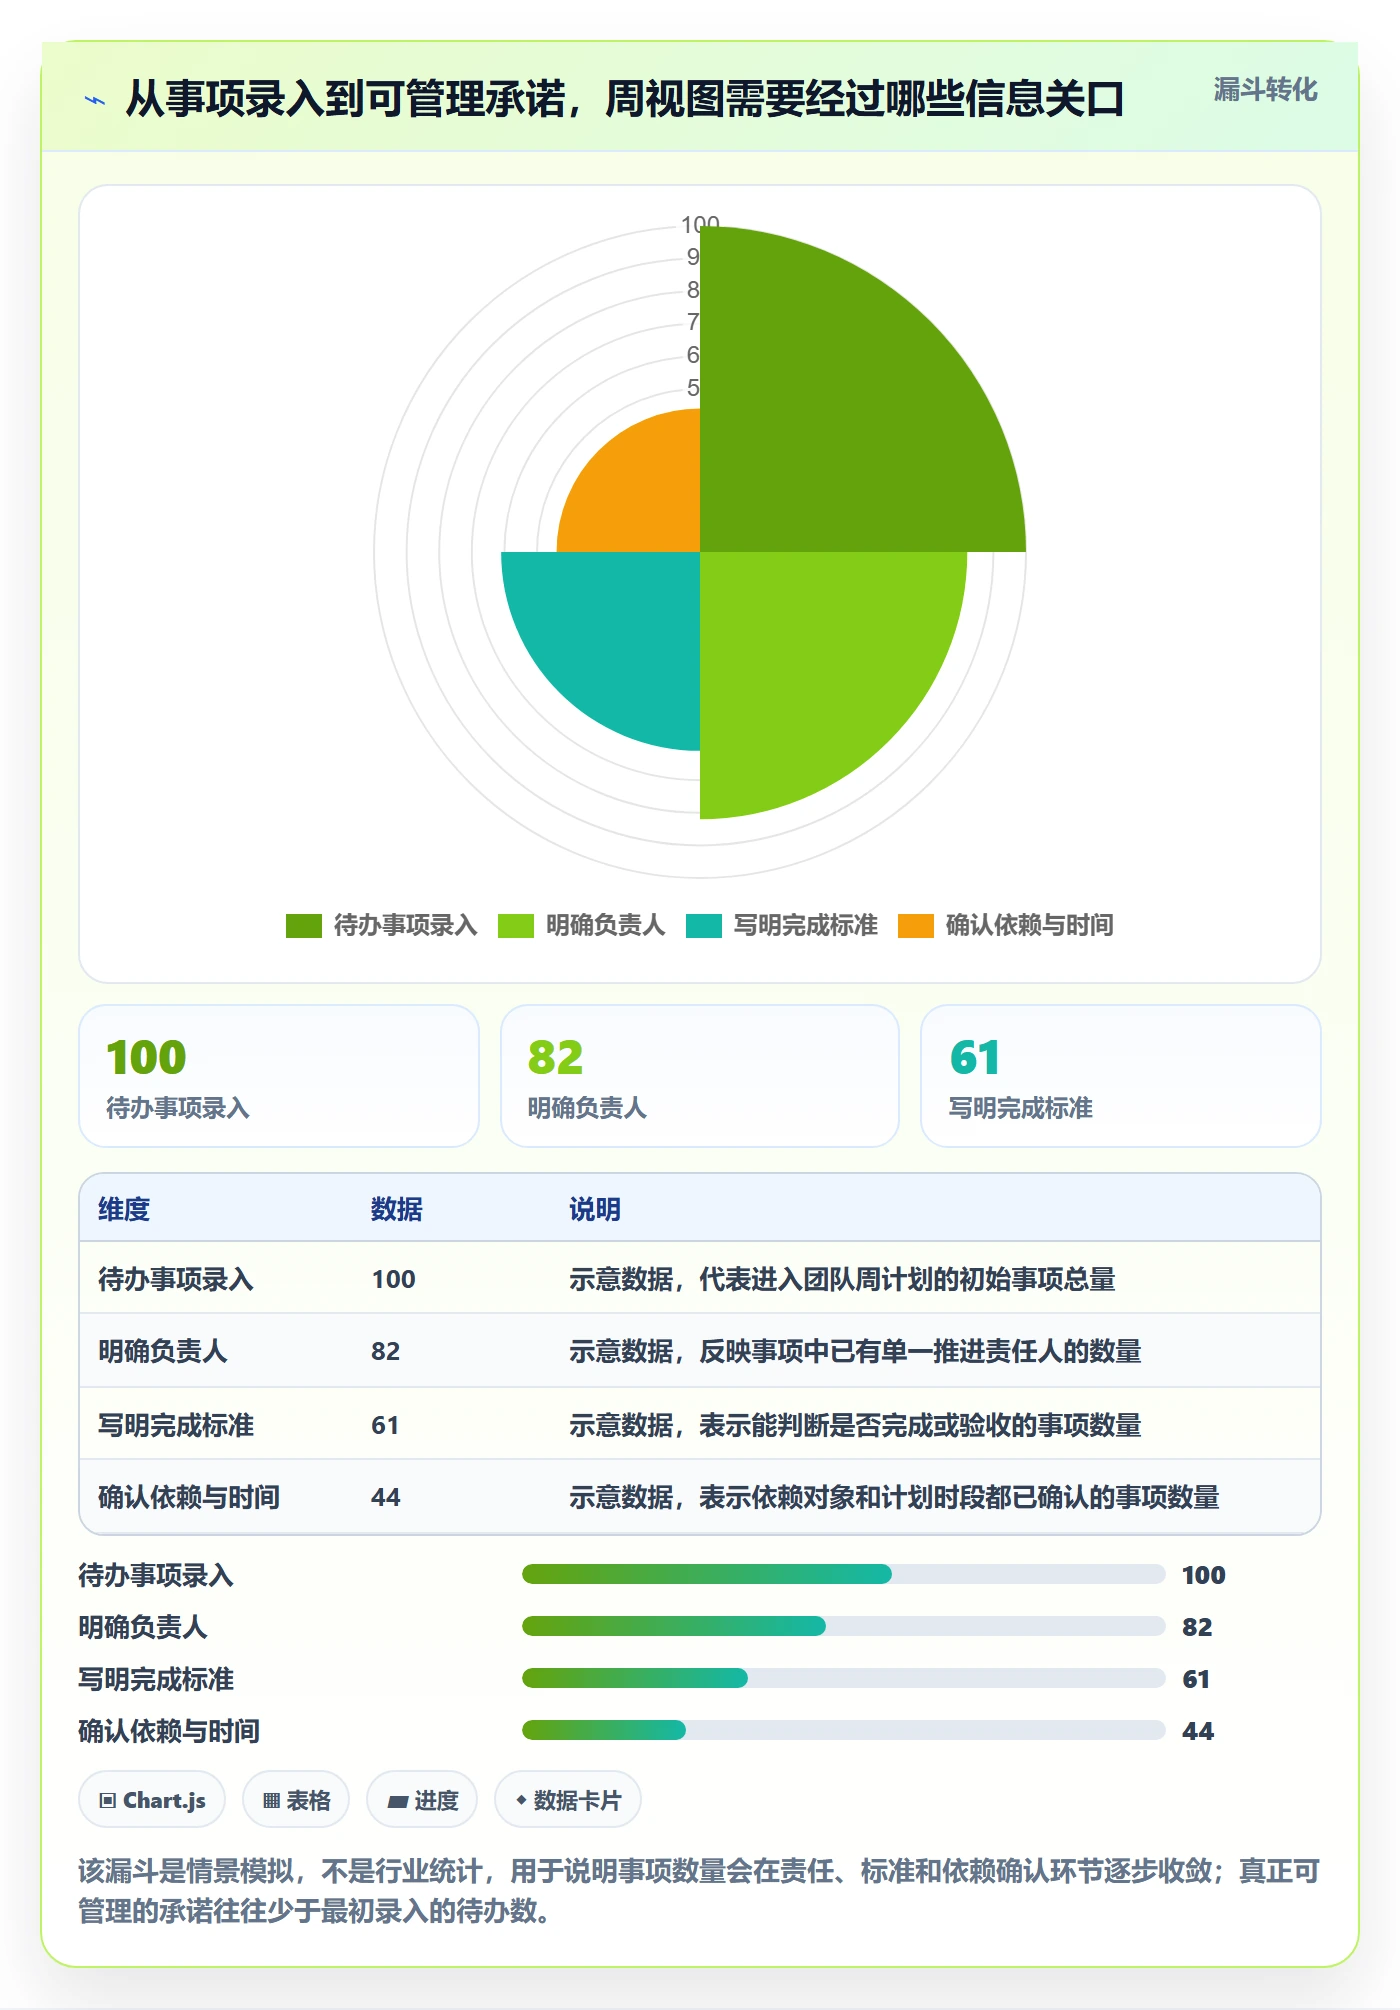Screen dimensions: 1400x2010
Task: Click the square icon in Chart.js chip
Action: pos(108,1801)
